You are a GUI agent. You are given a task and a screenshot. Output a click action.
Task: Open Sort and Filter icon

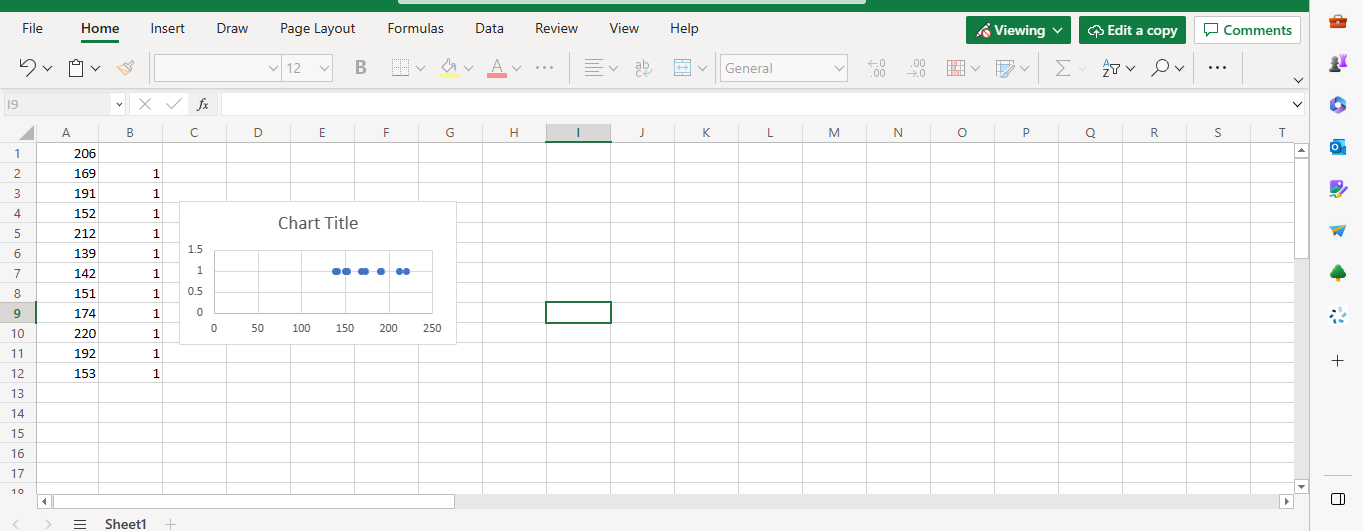pos(1111,68)
